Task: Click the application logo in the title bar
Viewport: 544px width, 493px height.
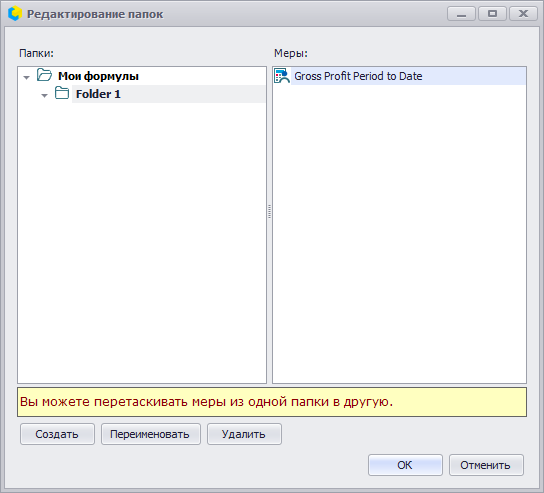Action: click(x=15, y=14)
